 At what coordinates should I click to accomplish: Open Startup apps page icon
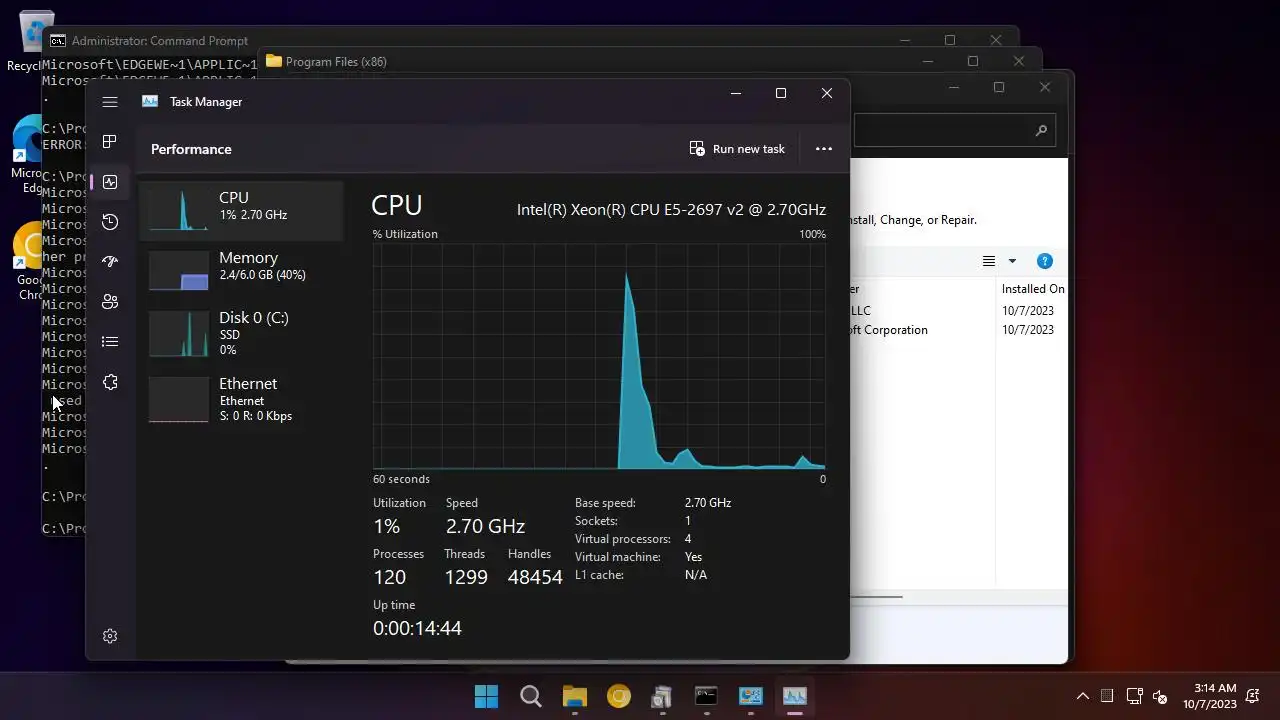tap(110, 262)
